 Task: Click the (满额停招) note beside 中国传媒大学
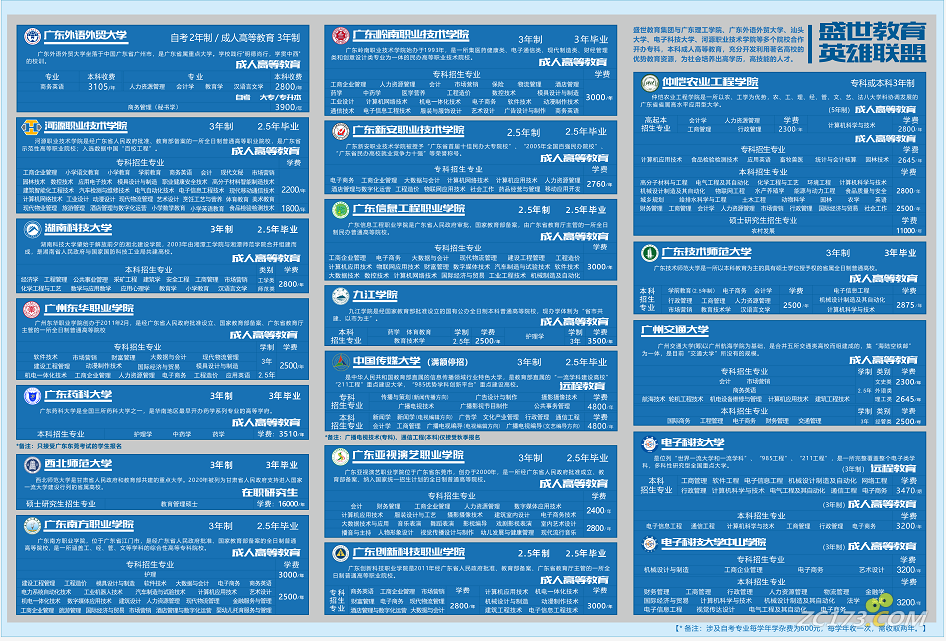pos(448,362)
